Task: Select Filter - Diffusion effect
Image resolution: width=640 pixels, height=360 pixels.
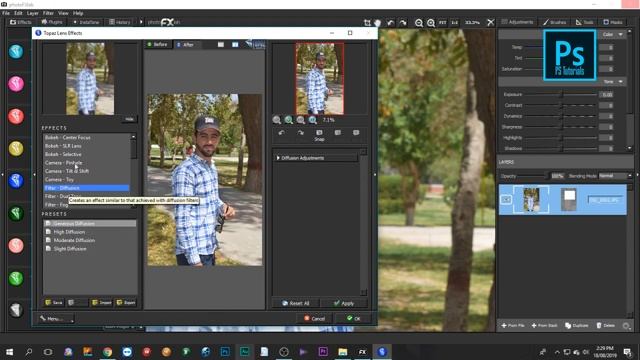Action: 87,188
